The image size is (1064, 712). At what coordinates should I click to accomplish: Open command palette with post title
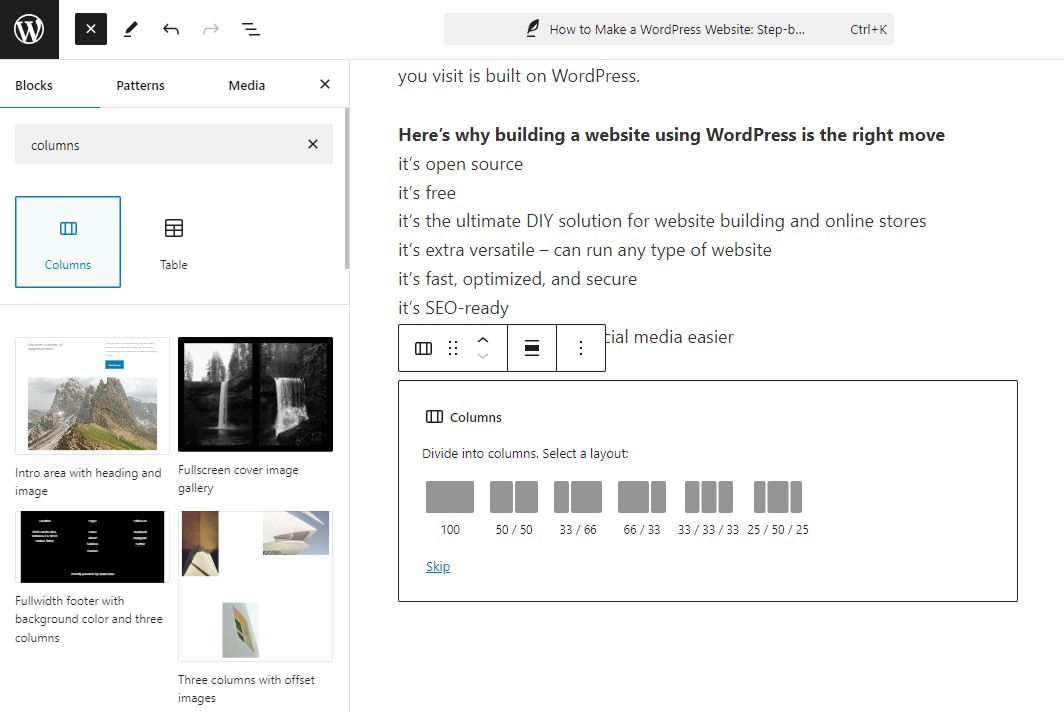668,29
